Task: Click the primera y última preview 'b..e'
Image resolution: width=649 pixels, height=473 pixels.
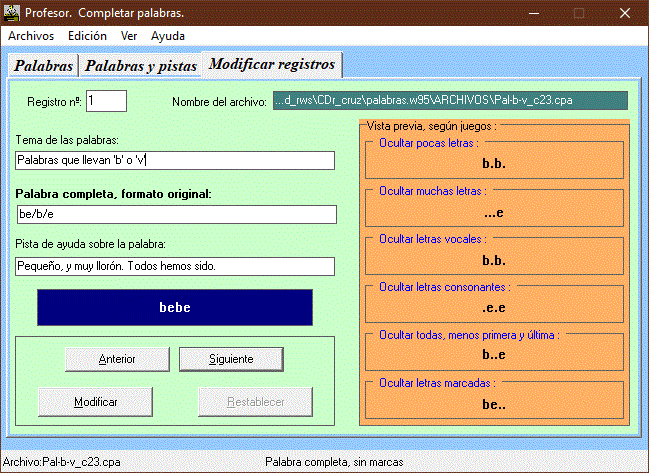Action: (x=494, y=355)
